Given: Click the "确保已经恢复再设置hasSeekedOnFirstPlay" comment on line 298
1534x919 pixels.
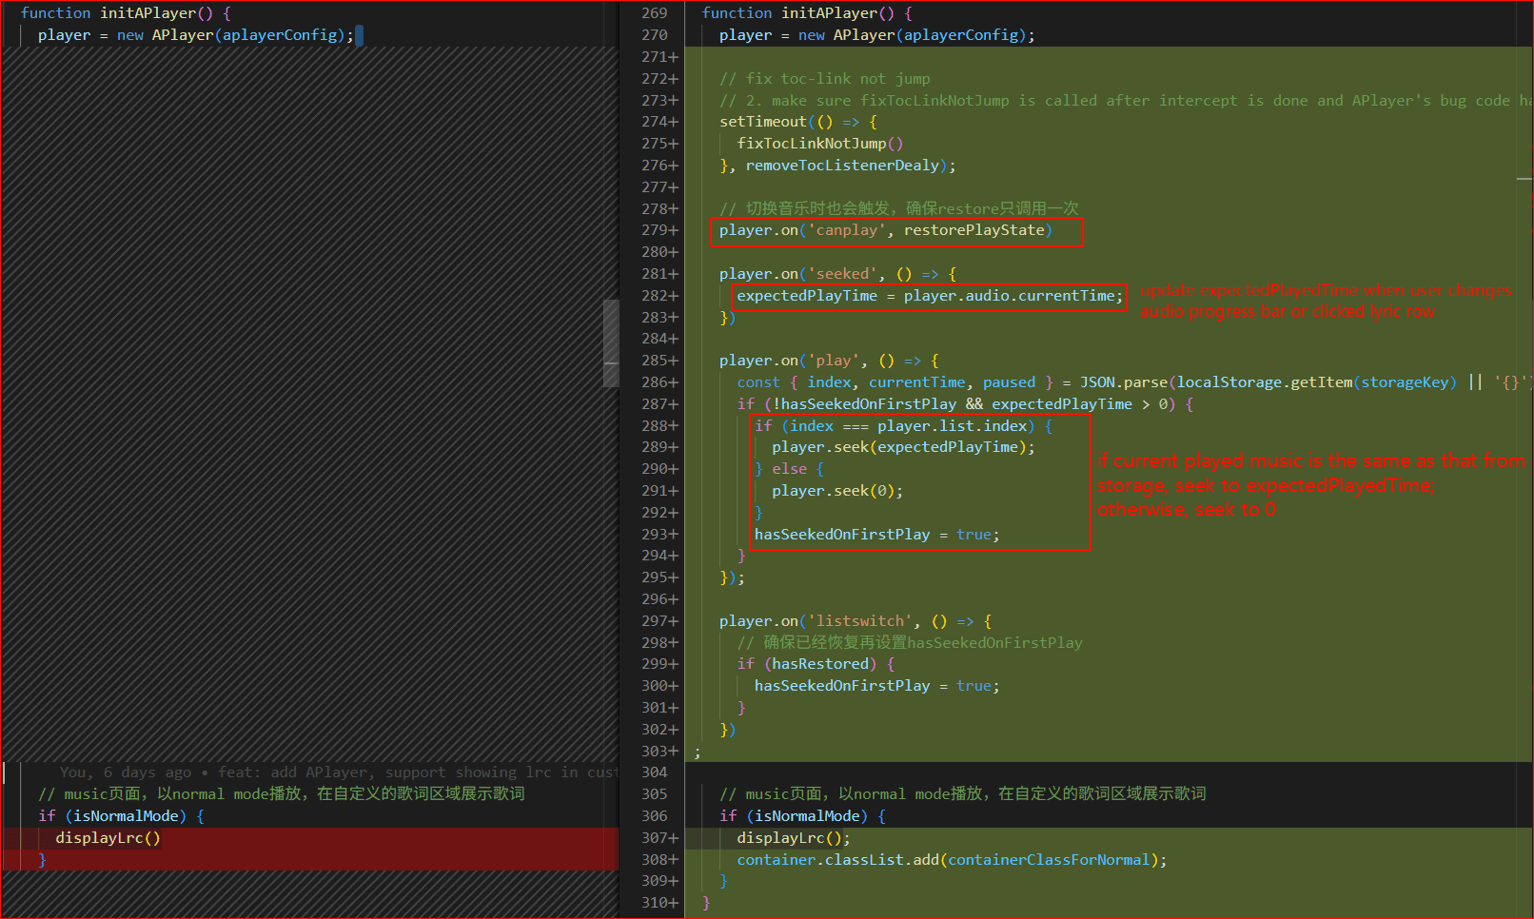Looking at the screenshot, I should (910, 643).
